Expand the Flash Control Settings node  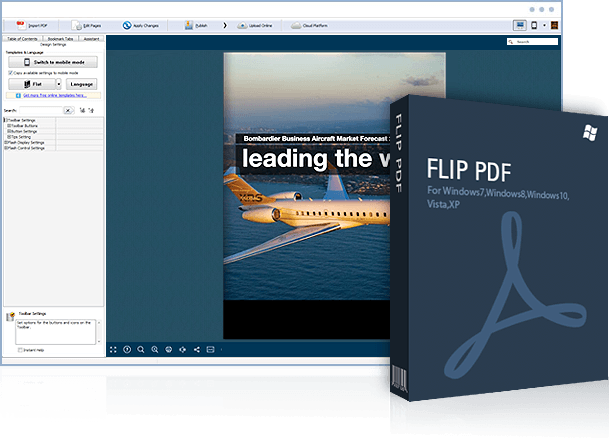click(x=5, y=148)
